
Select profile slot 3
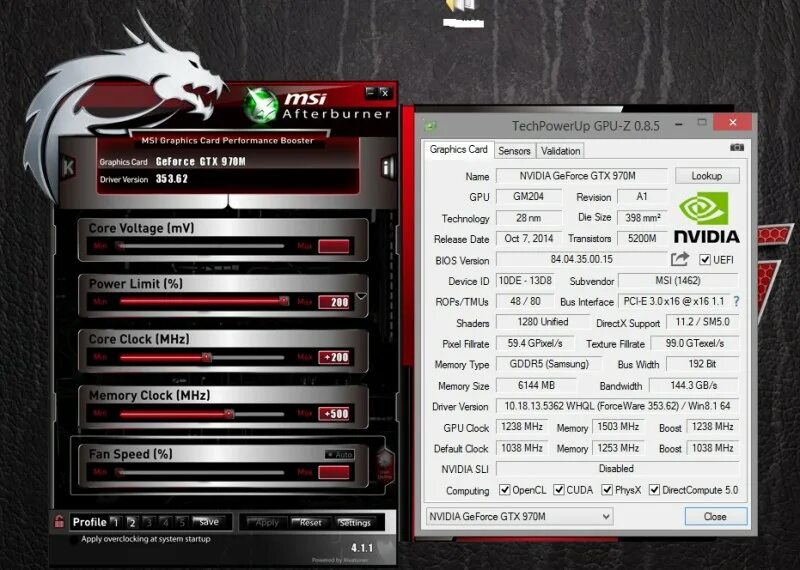(148, 522)
